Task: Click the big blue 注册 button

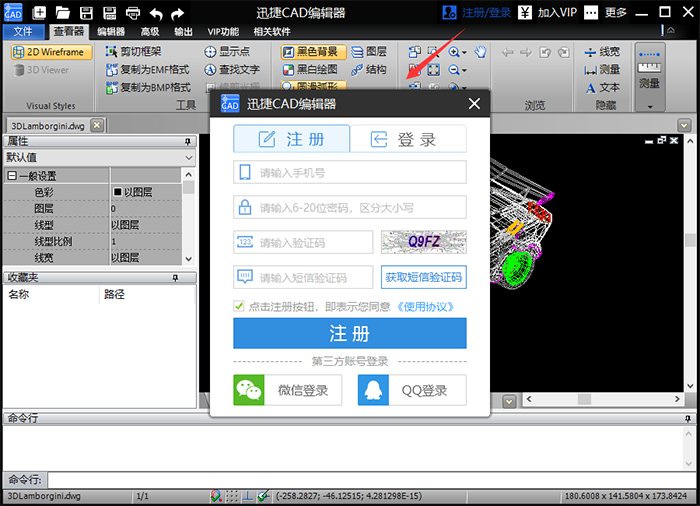Action: [350, 333]
